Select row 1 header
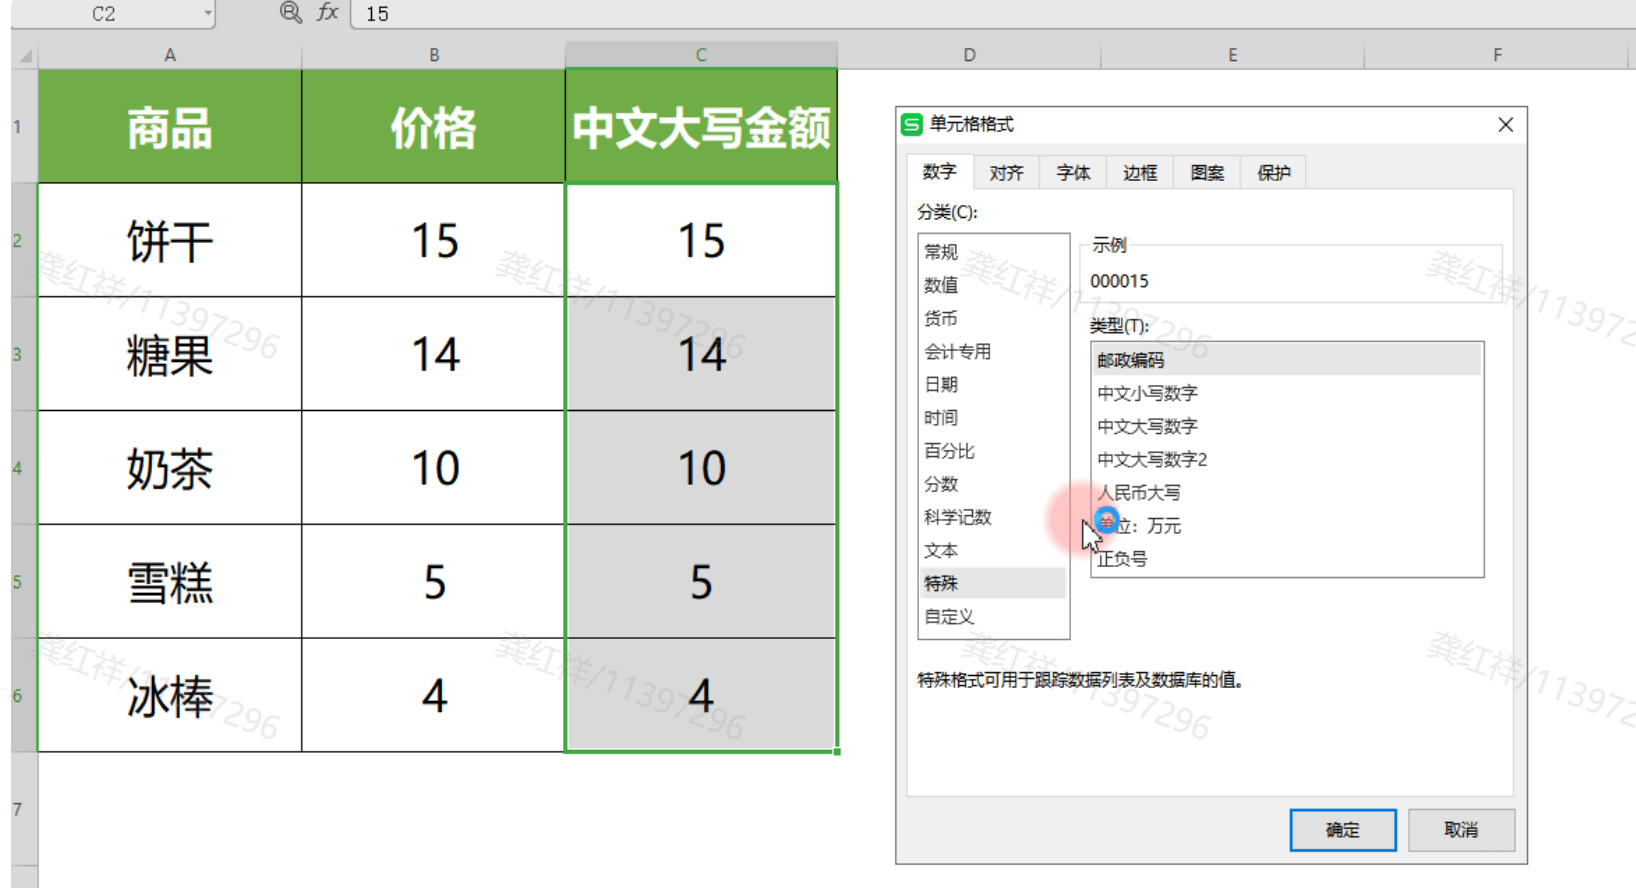The height and width of the screenshot is (888, 1636). click(24, 126)
